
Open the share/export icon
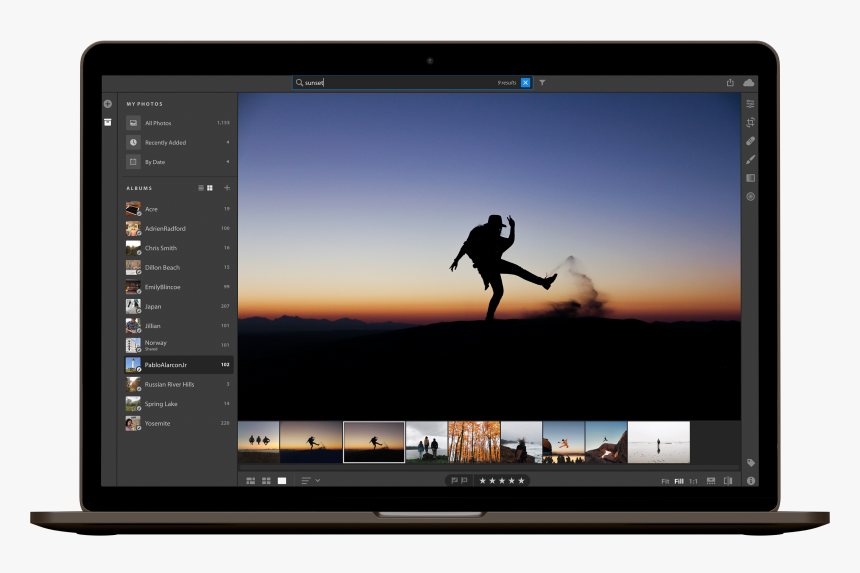(730, 82)
